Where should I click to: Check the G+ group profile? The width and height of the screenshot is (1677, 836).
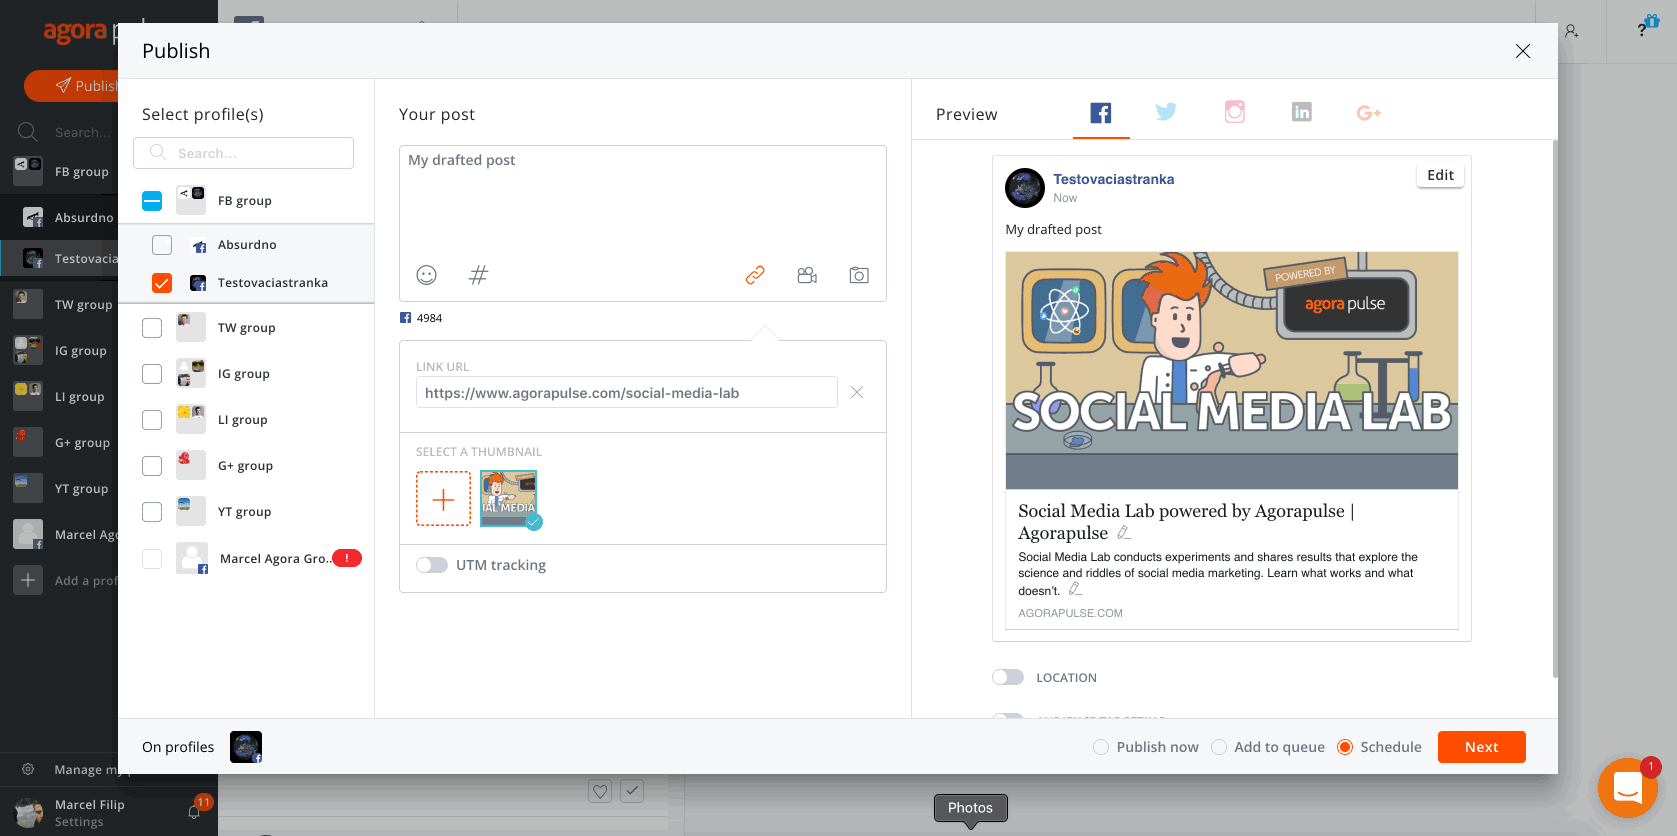pyautogui.click(x=152, y=466)
